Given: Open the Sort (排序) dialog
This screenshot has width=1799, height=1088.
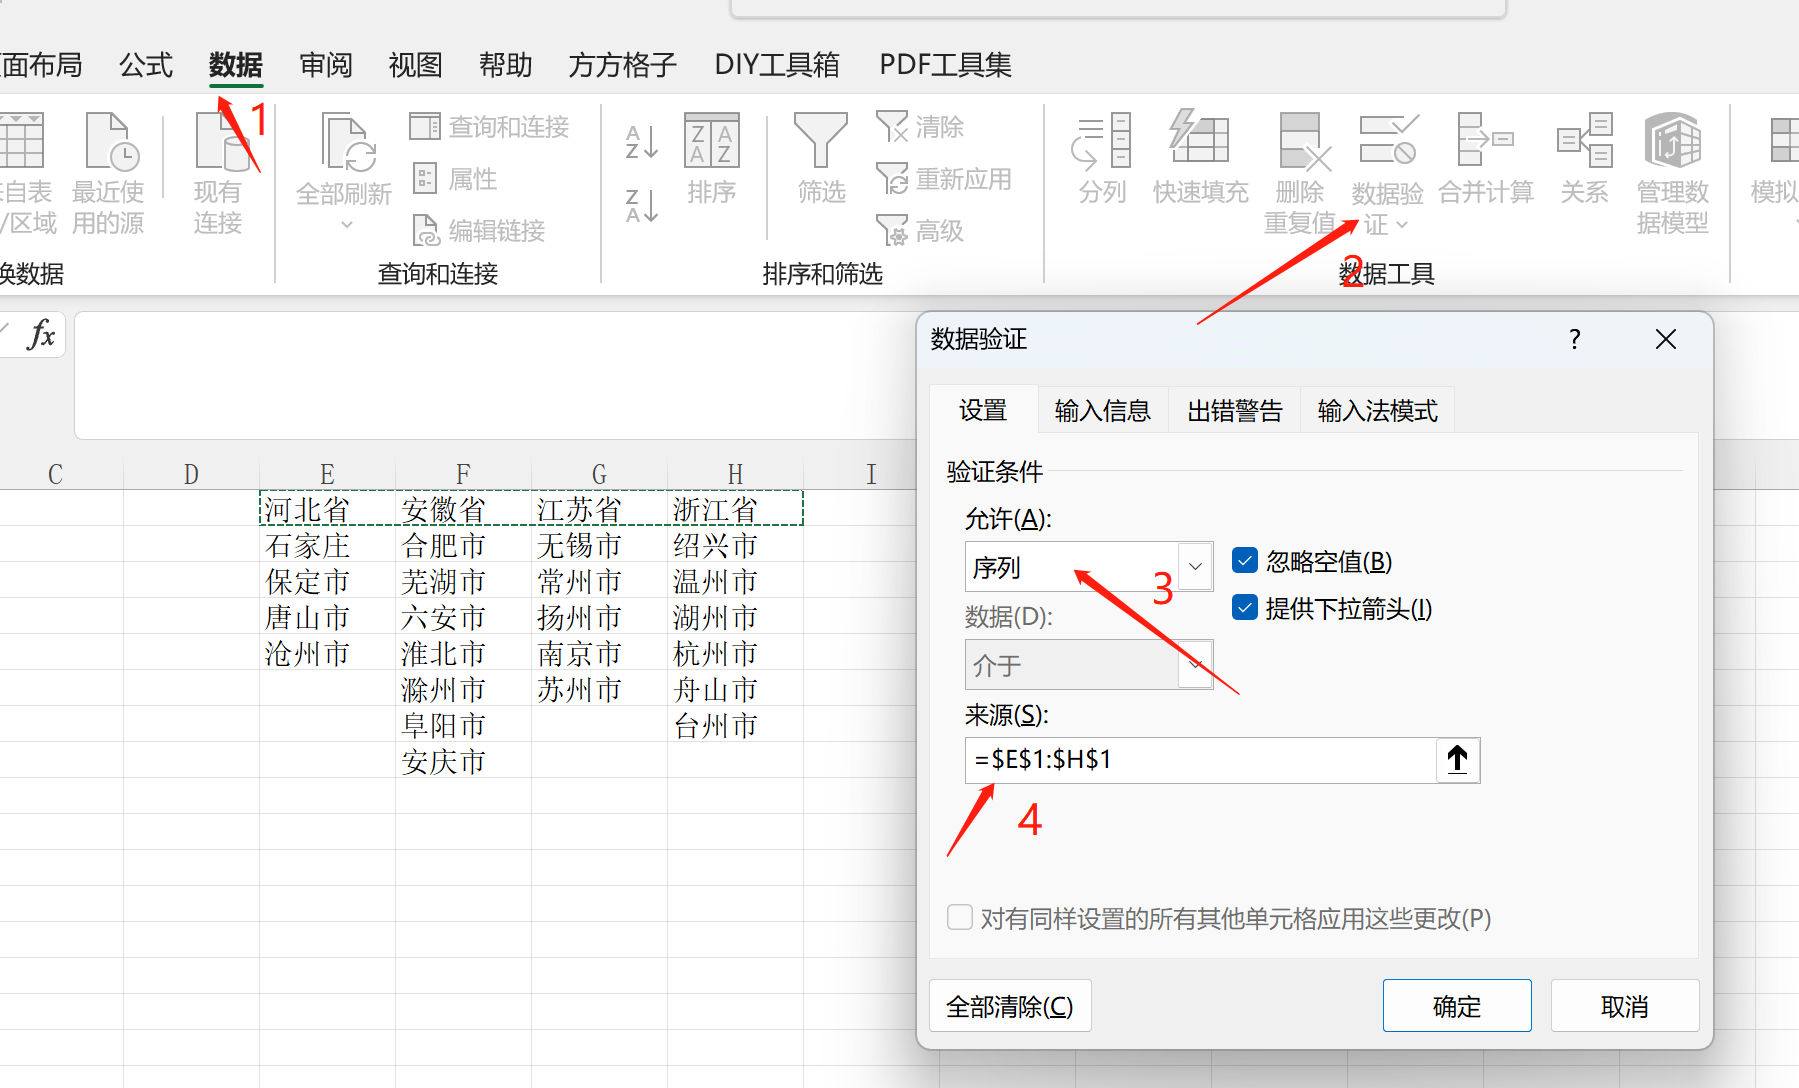Looking at the screenshot, I should [x=711, y=158].
